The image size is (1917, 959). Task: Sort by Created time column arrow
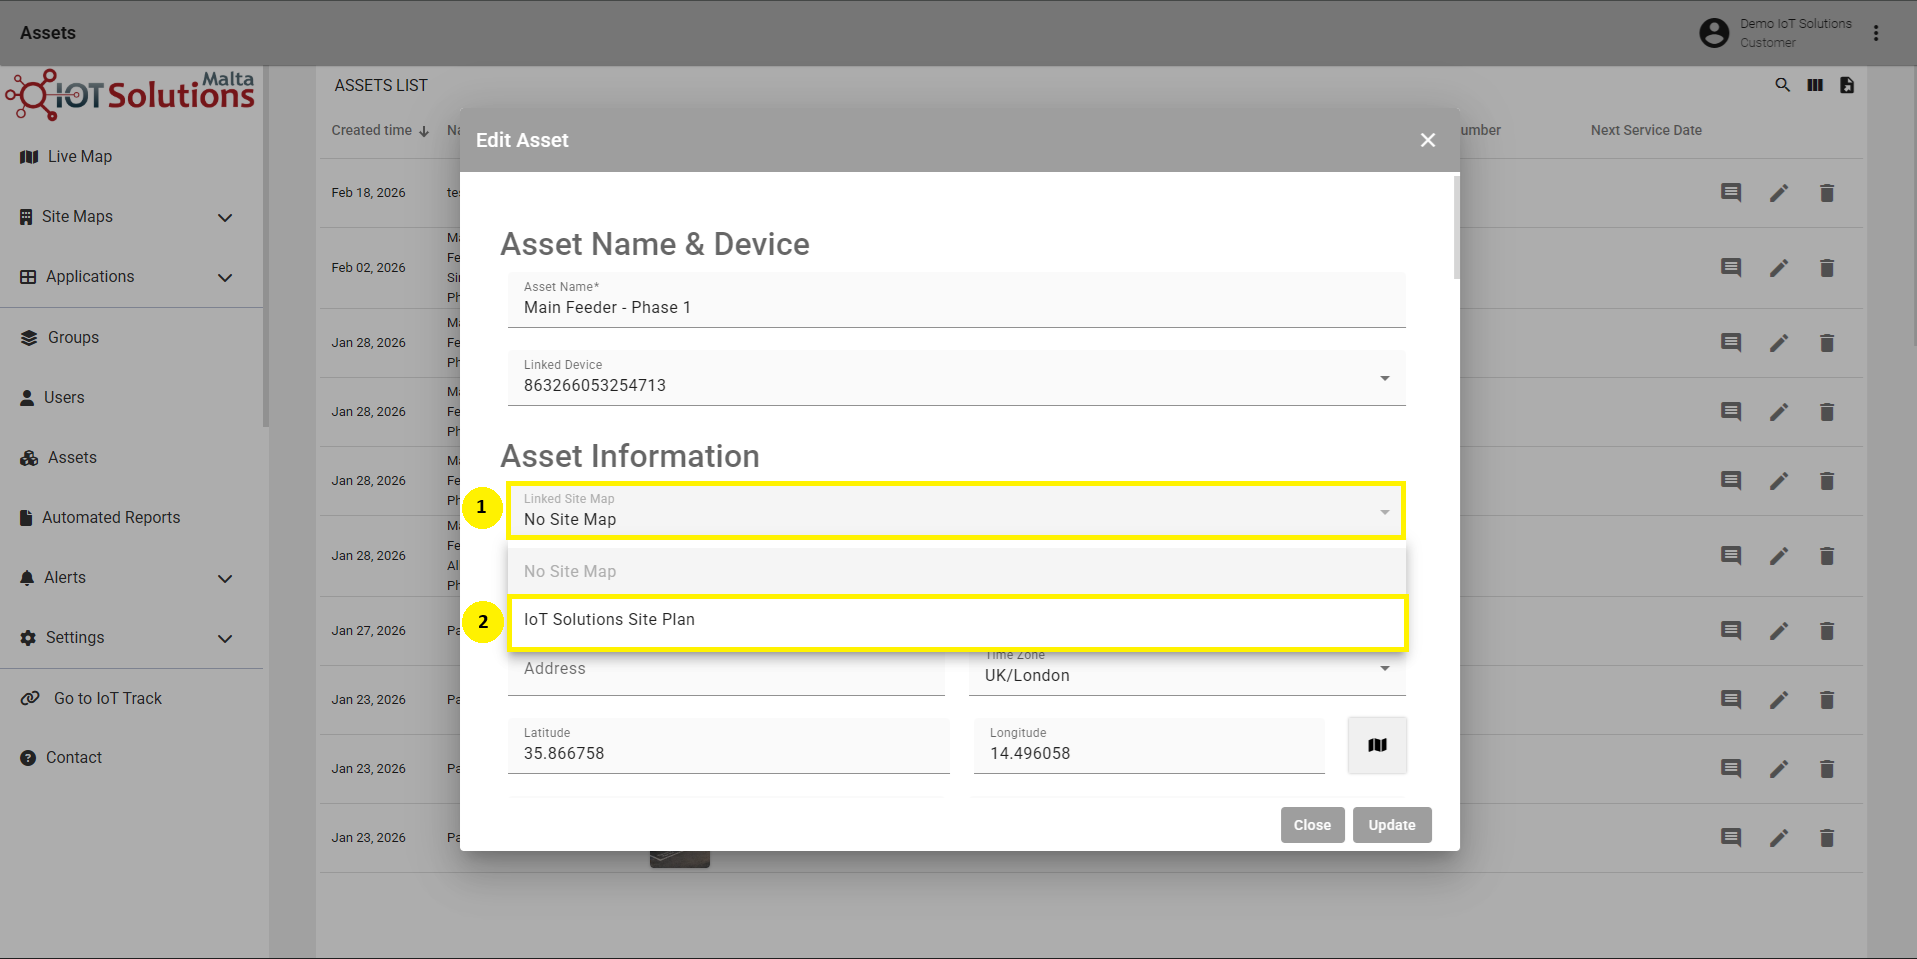point(424,131)
